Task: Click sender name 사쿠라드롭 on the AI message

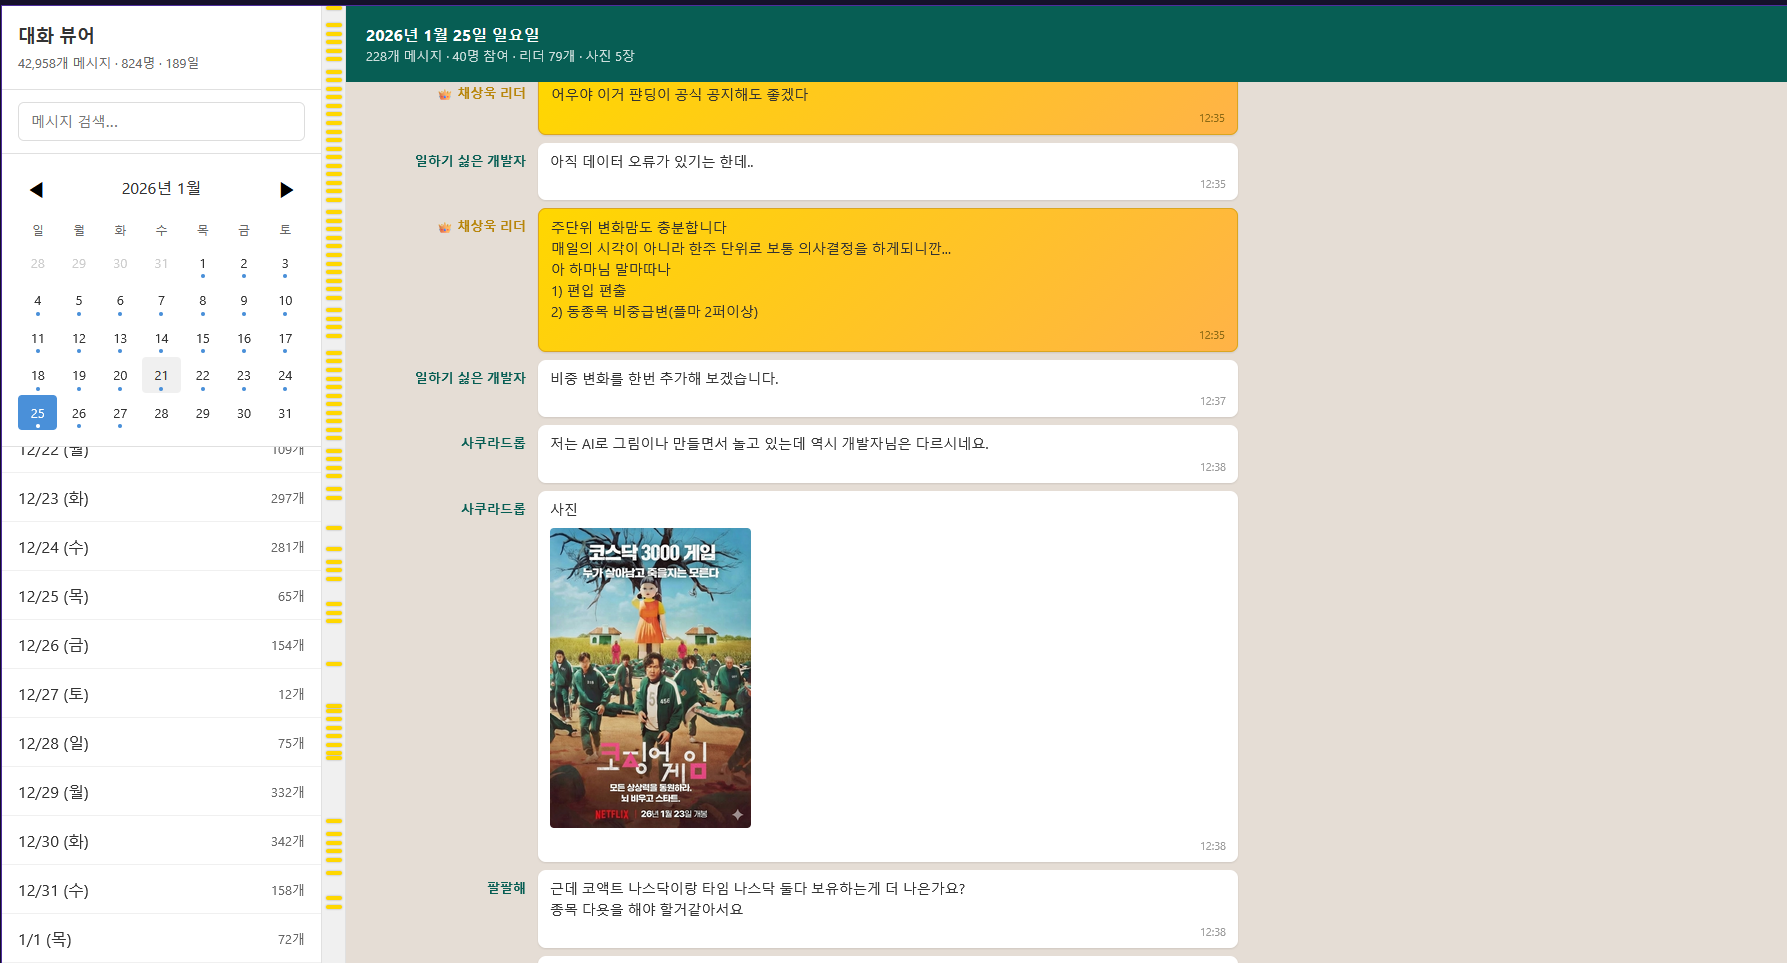Action: (493, 443)
